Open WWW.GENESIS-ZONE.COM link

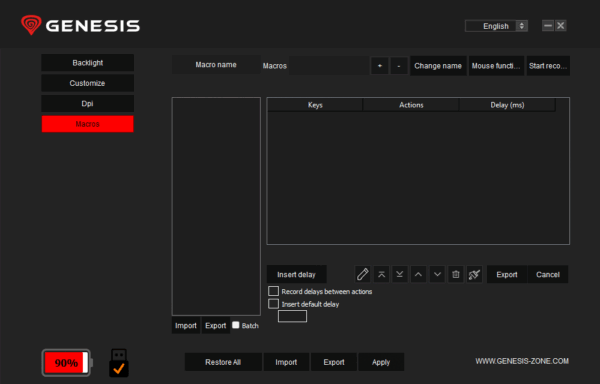522,361
